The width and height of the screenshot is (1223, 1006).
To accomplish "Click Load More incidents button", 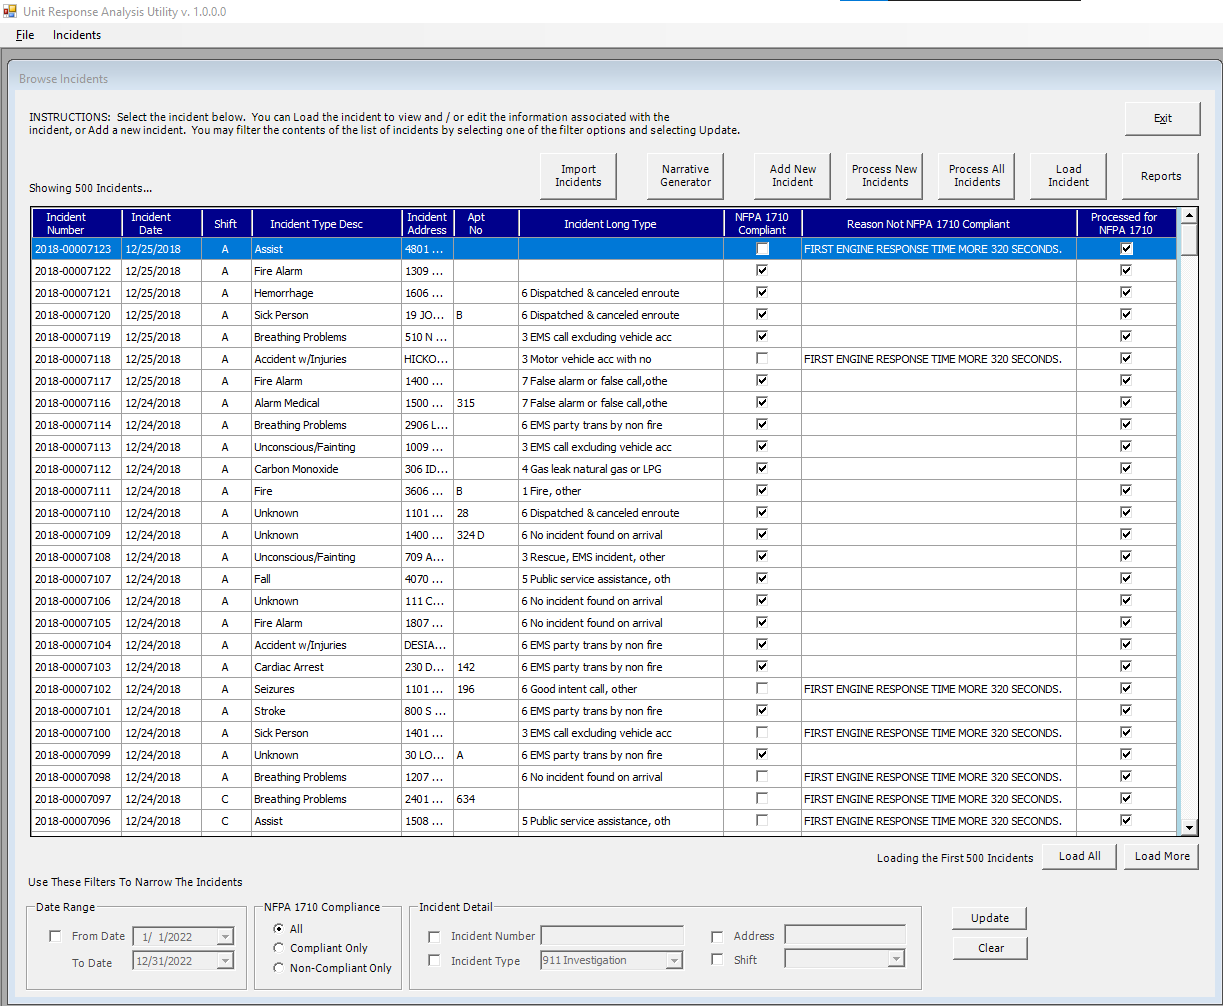I will [x=1161, y=856].
